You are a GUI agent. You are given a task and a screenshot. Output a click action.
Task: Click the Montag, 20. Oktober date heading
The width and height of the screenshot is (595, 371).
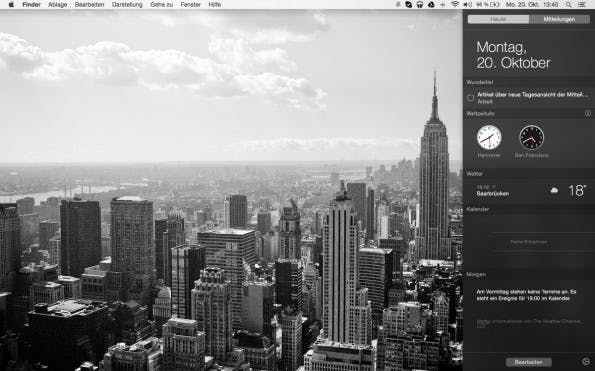(x=513, y=55)
